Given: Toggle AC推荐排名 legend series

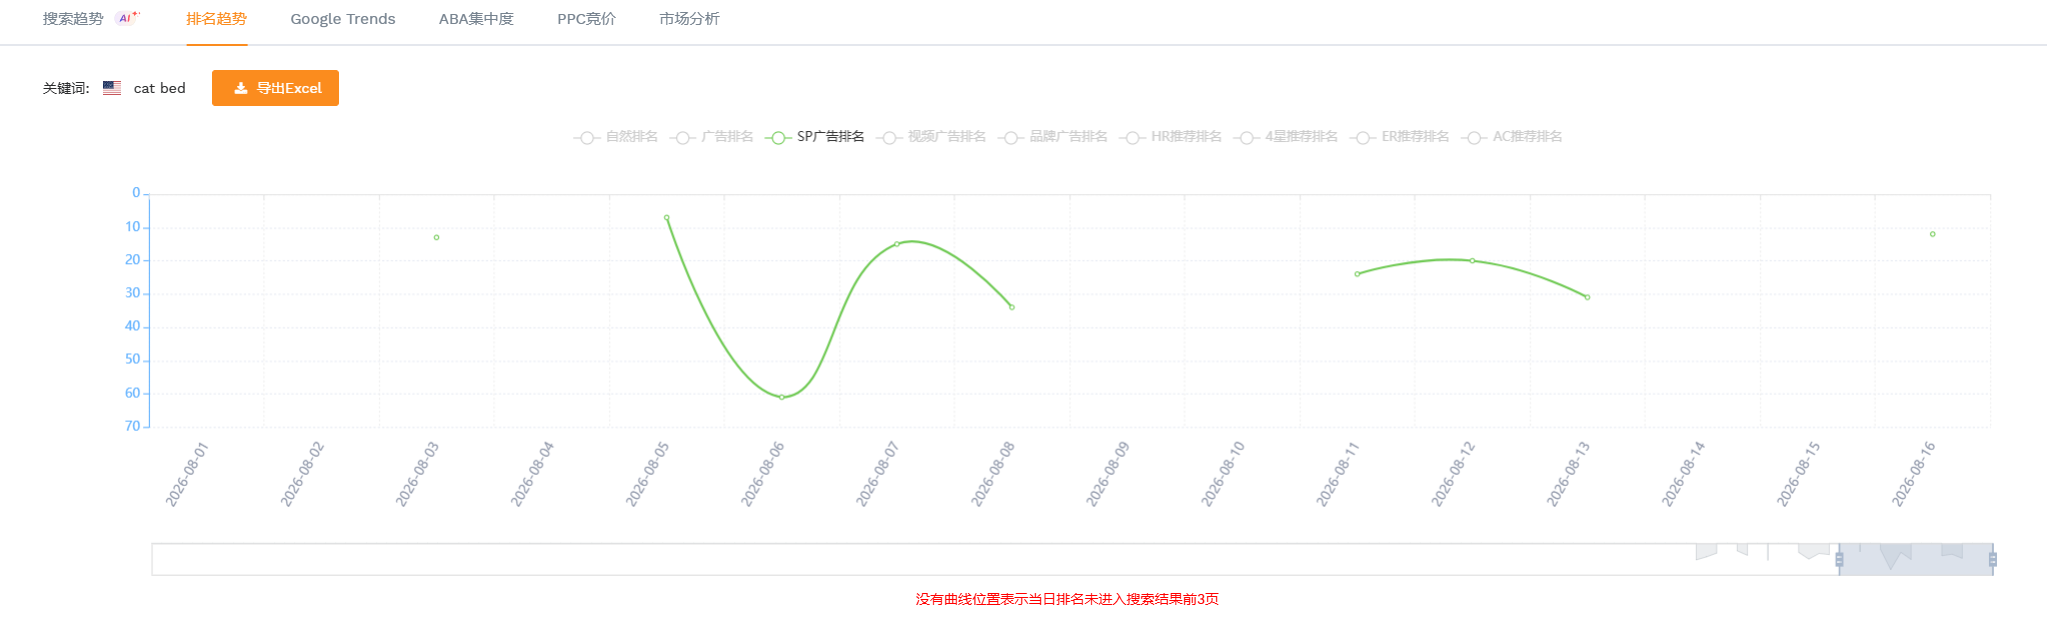Looking at the screenshot, I should 1512,137.
